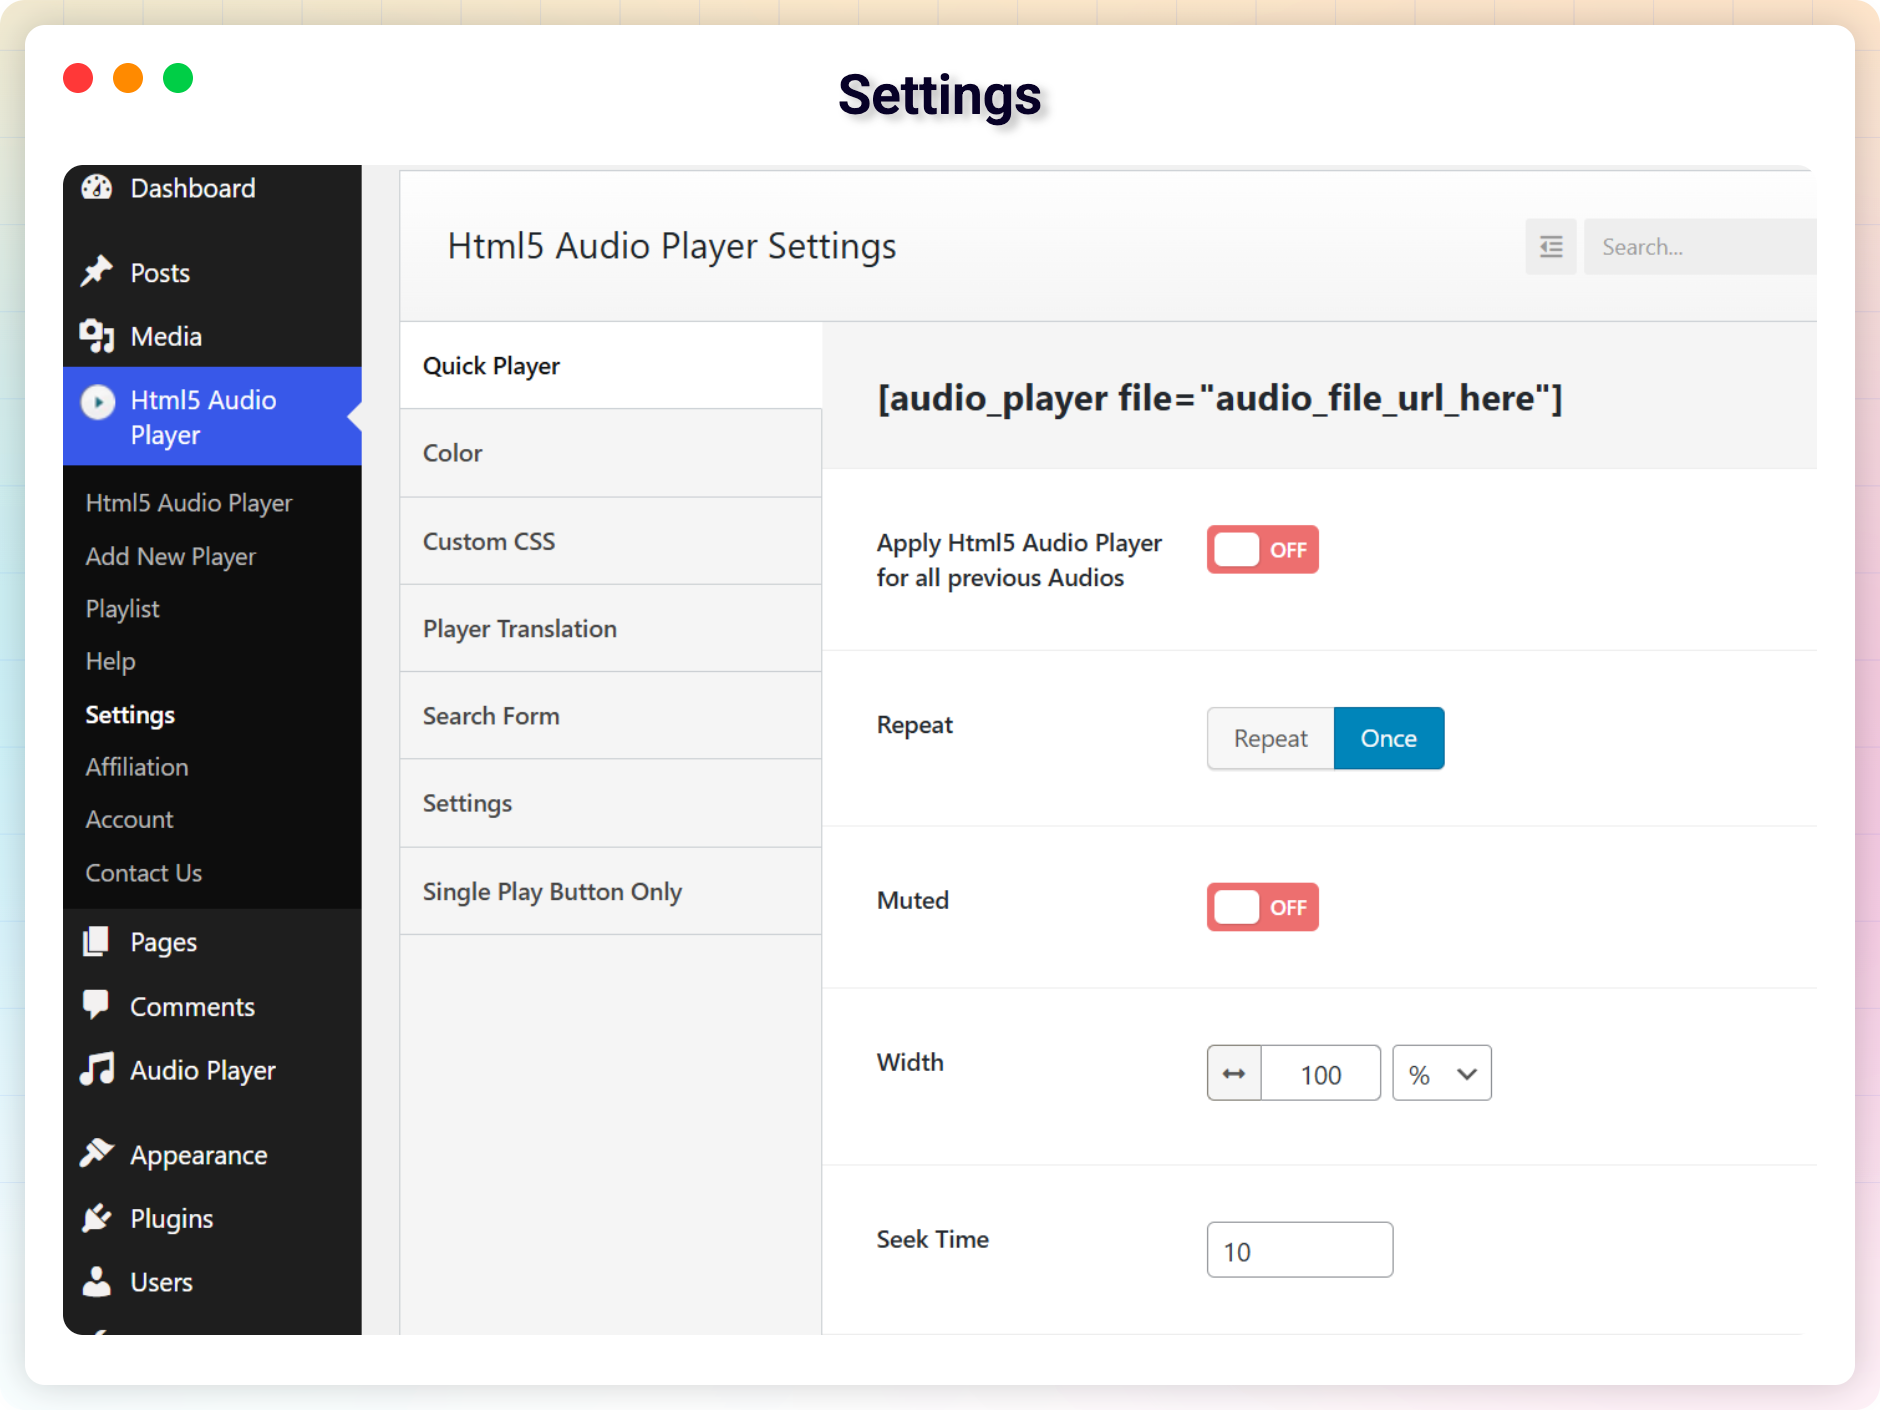Open the Search Form tab
This screenshot has width=1880, height=1410.
611,716
